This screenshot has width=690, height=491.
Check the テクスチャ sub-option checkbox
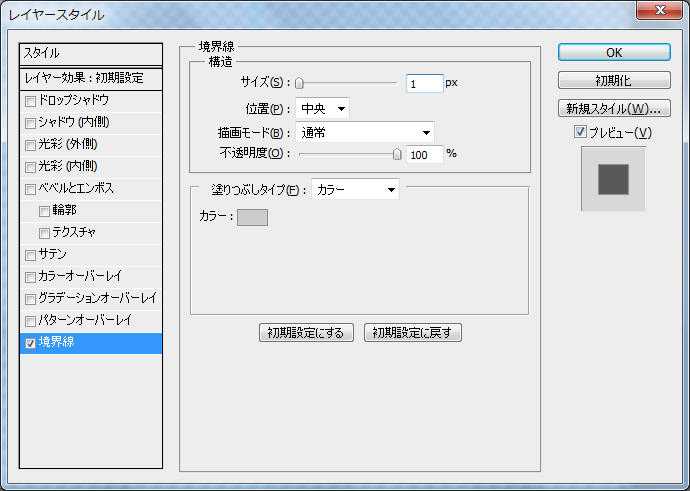[44, 234]
